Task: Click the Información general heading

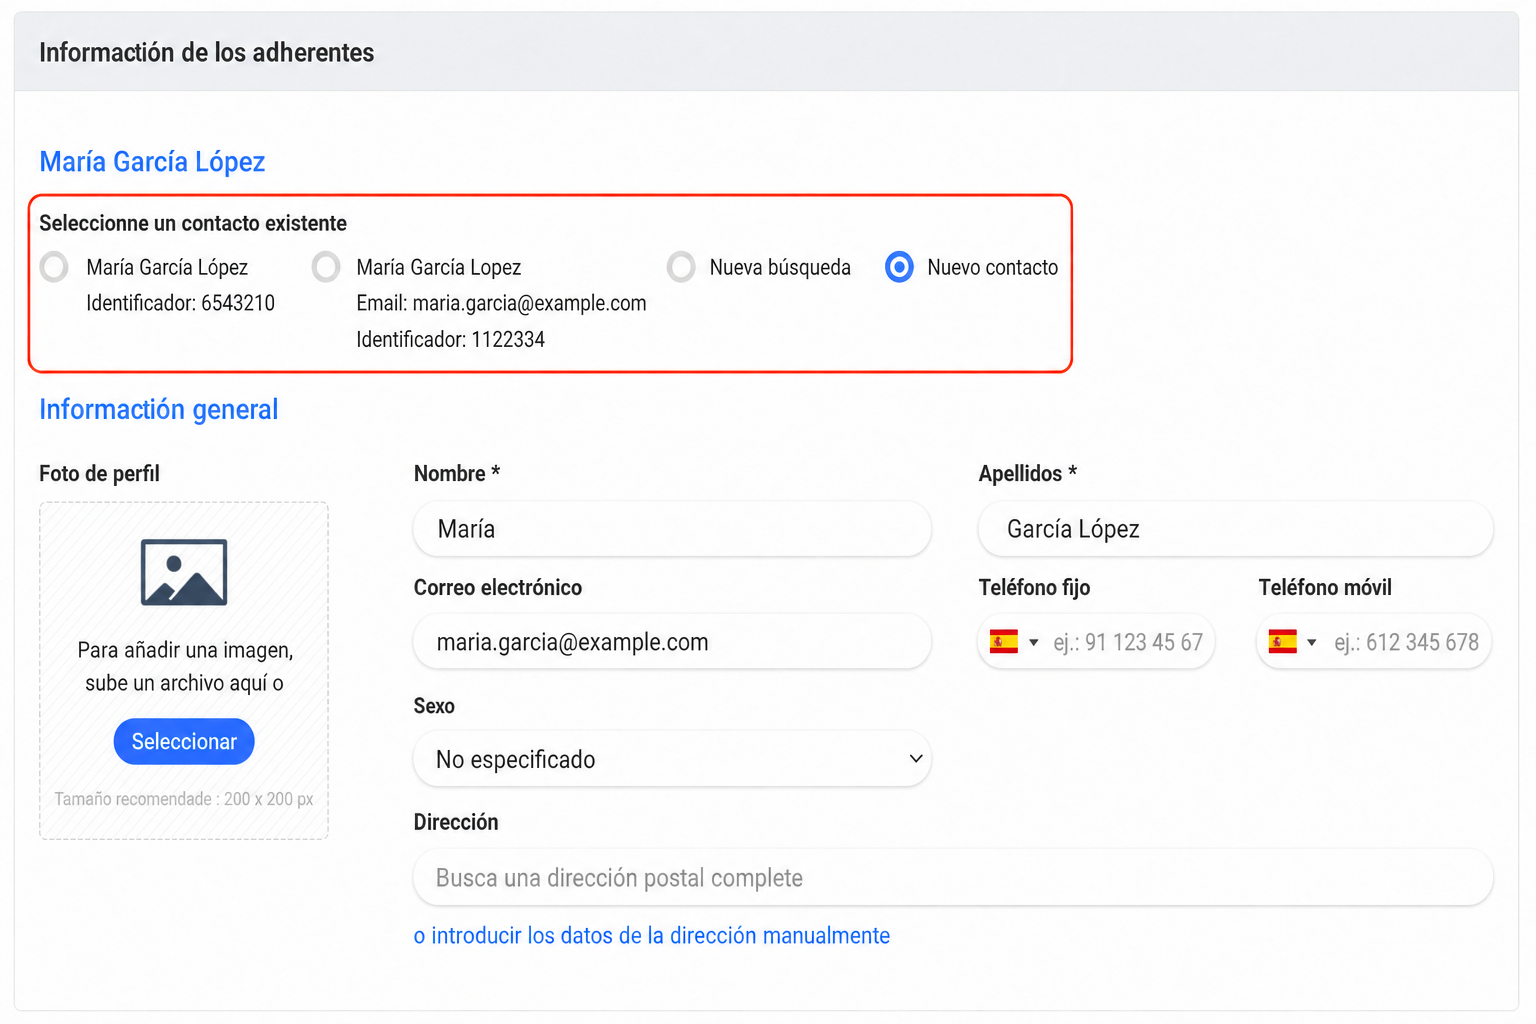Action: [x=158, y=409]
